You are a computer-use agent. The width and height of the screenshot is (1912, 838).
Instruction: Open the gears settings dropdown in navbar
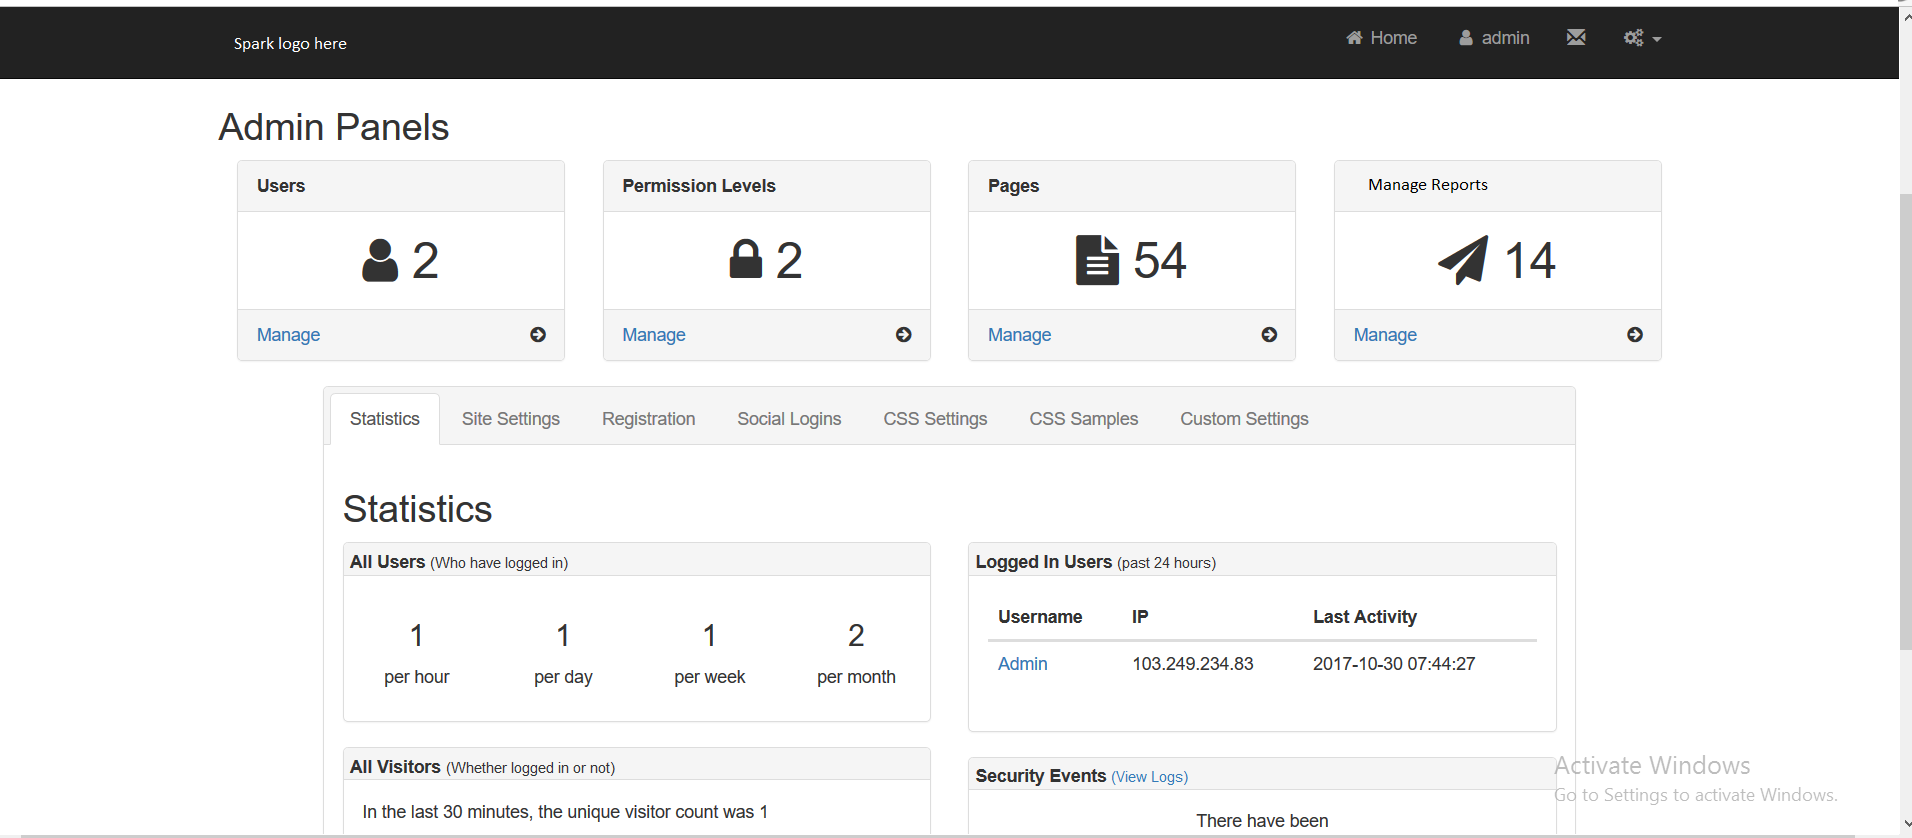[1641, 38]
